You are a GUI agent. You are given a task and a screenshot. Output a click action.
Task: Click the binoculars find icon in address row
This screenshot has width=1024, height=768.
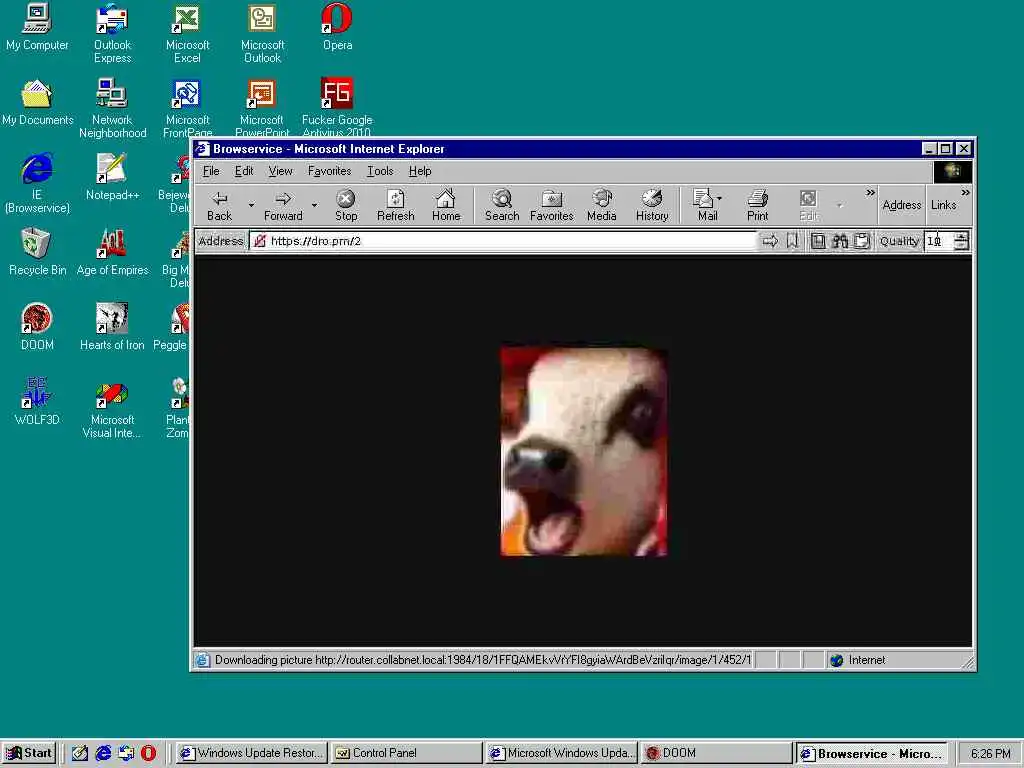point(840,241)
